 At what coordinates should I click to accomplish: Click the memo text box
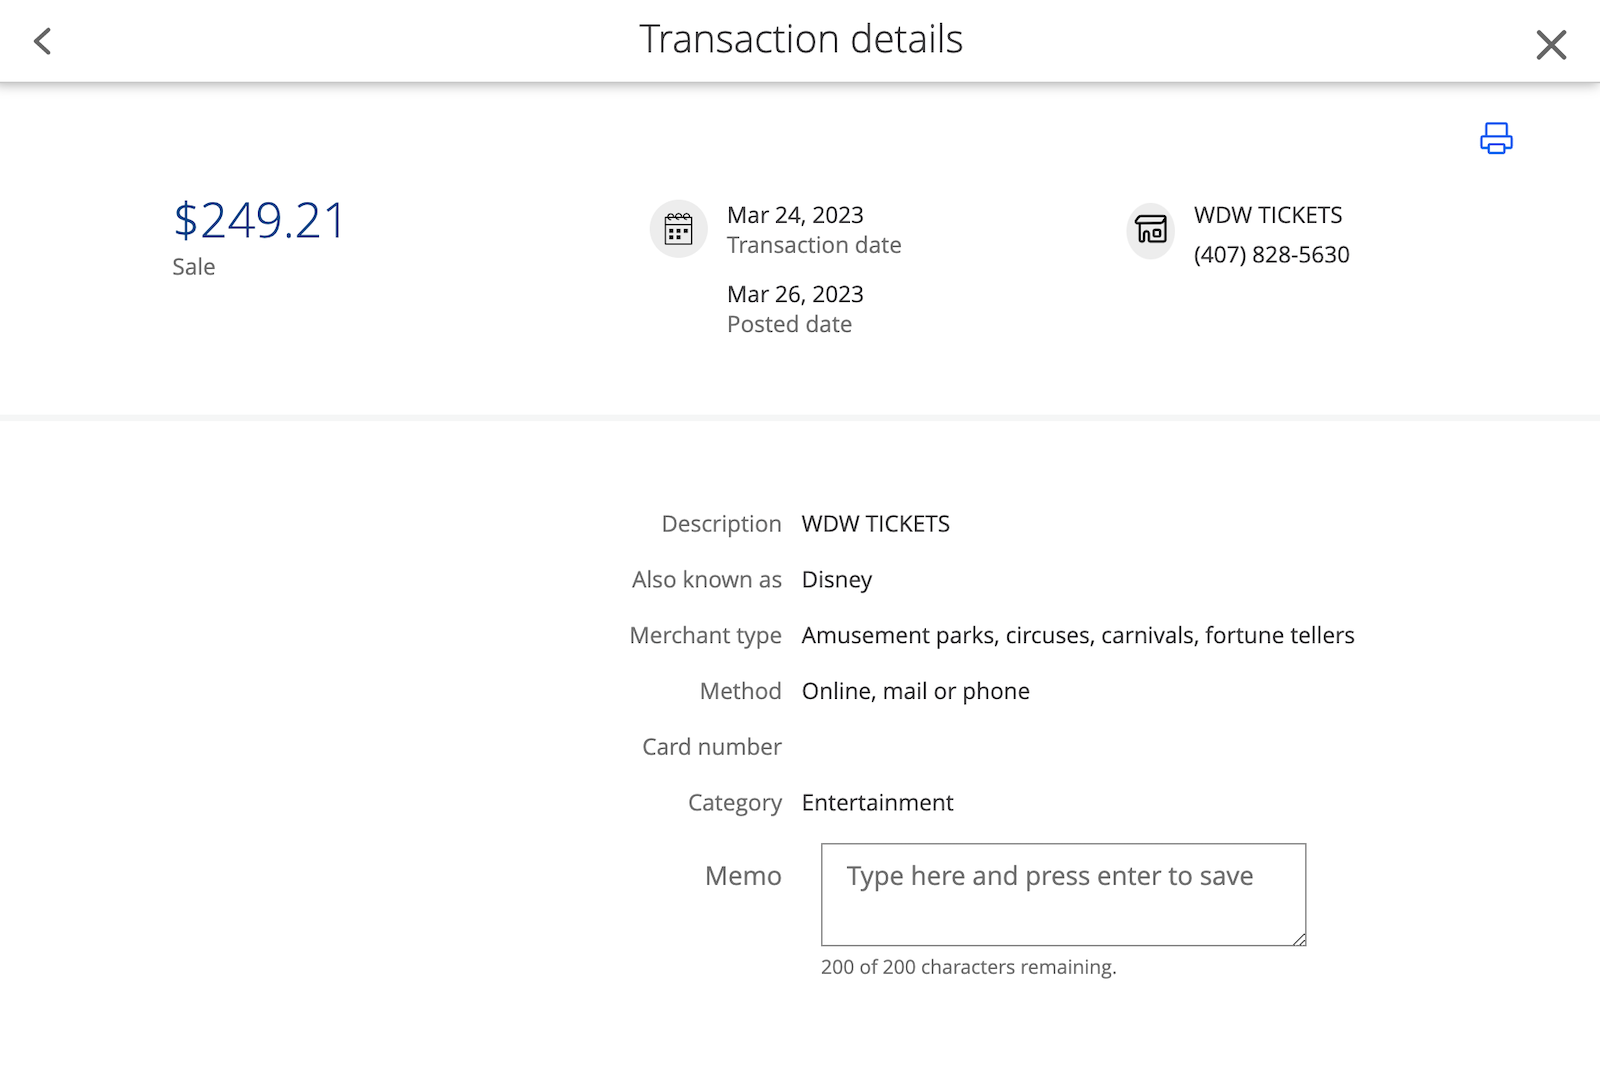1062,894
